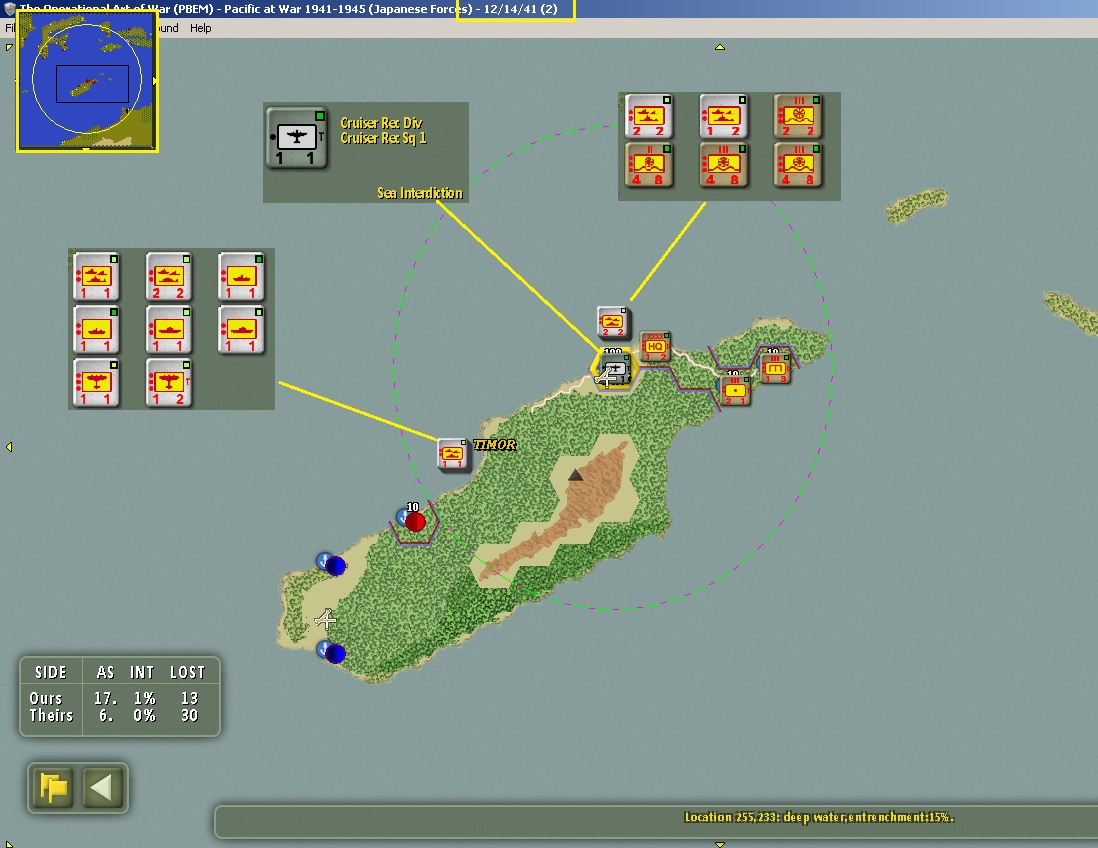Open the Help menu

(200, 28)
